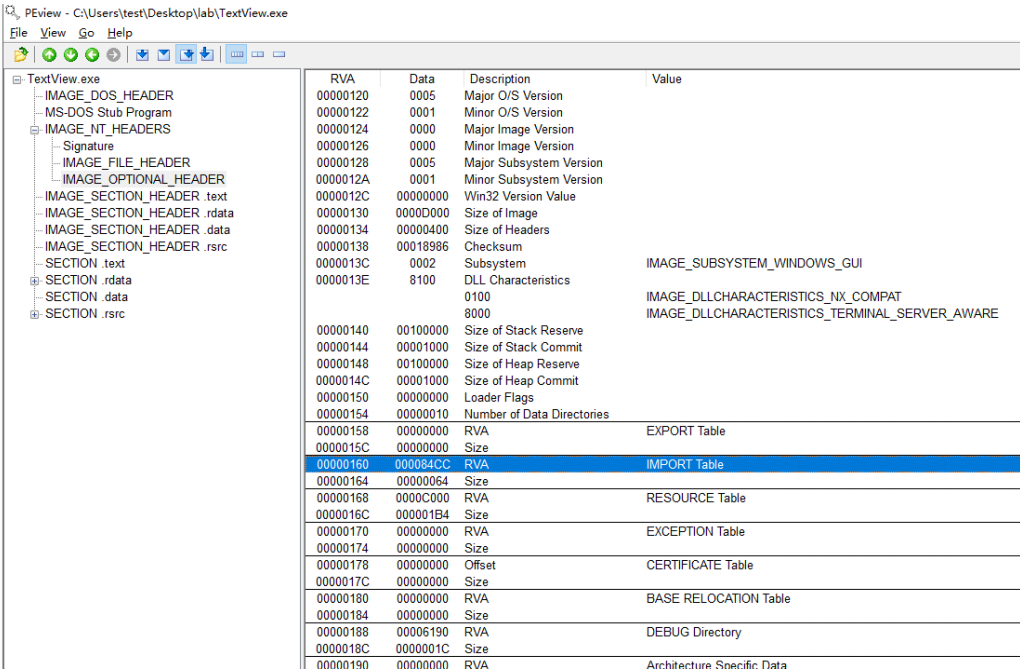Image resolution: width=1020 pixels, height=672 pixels.
Task: Select the two-segment width toolbar icon
Action: 258,55
